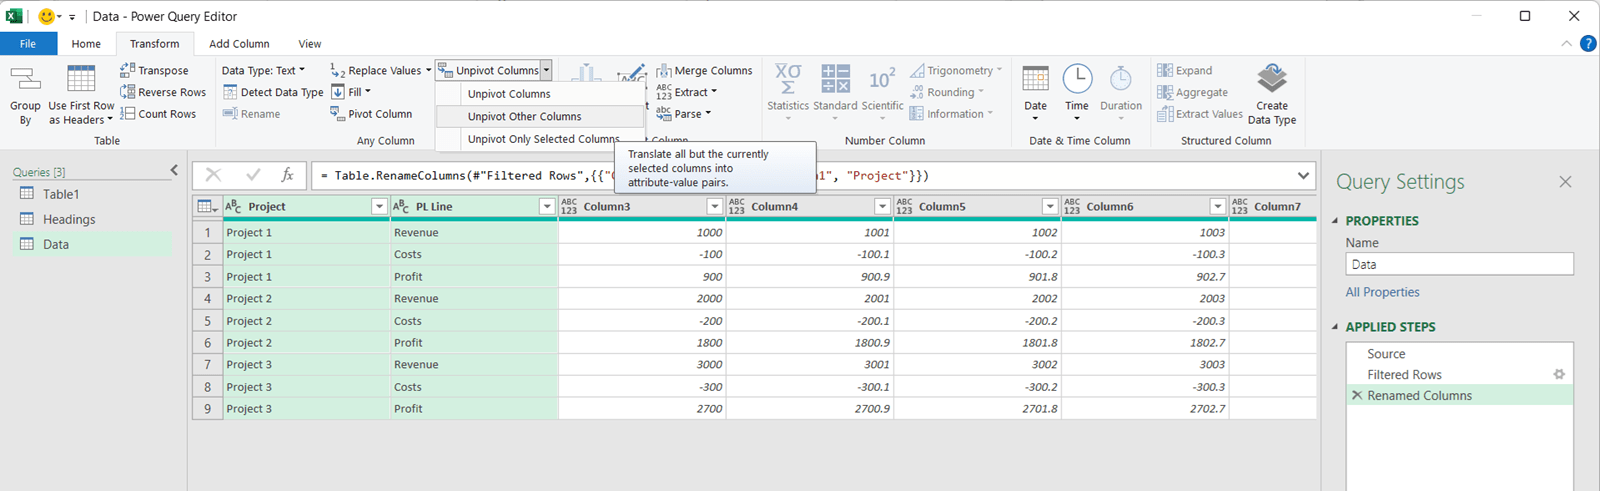1600x491 pixels.
Task: Click the query Name input field
Action: [1459, 264]
